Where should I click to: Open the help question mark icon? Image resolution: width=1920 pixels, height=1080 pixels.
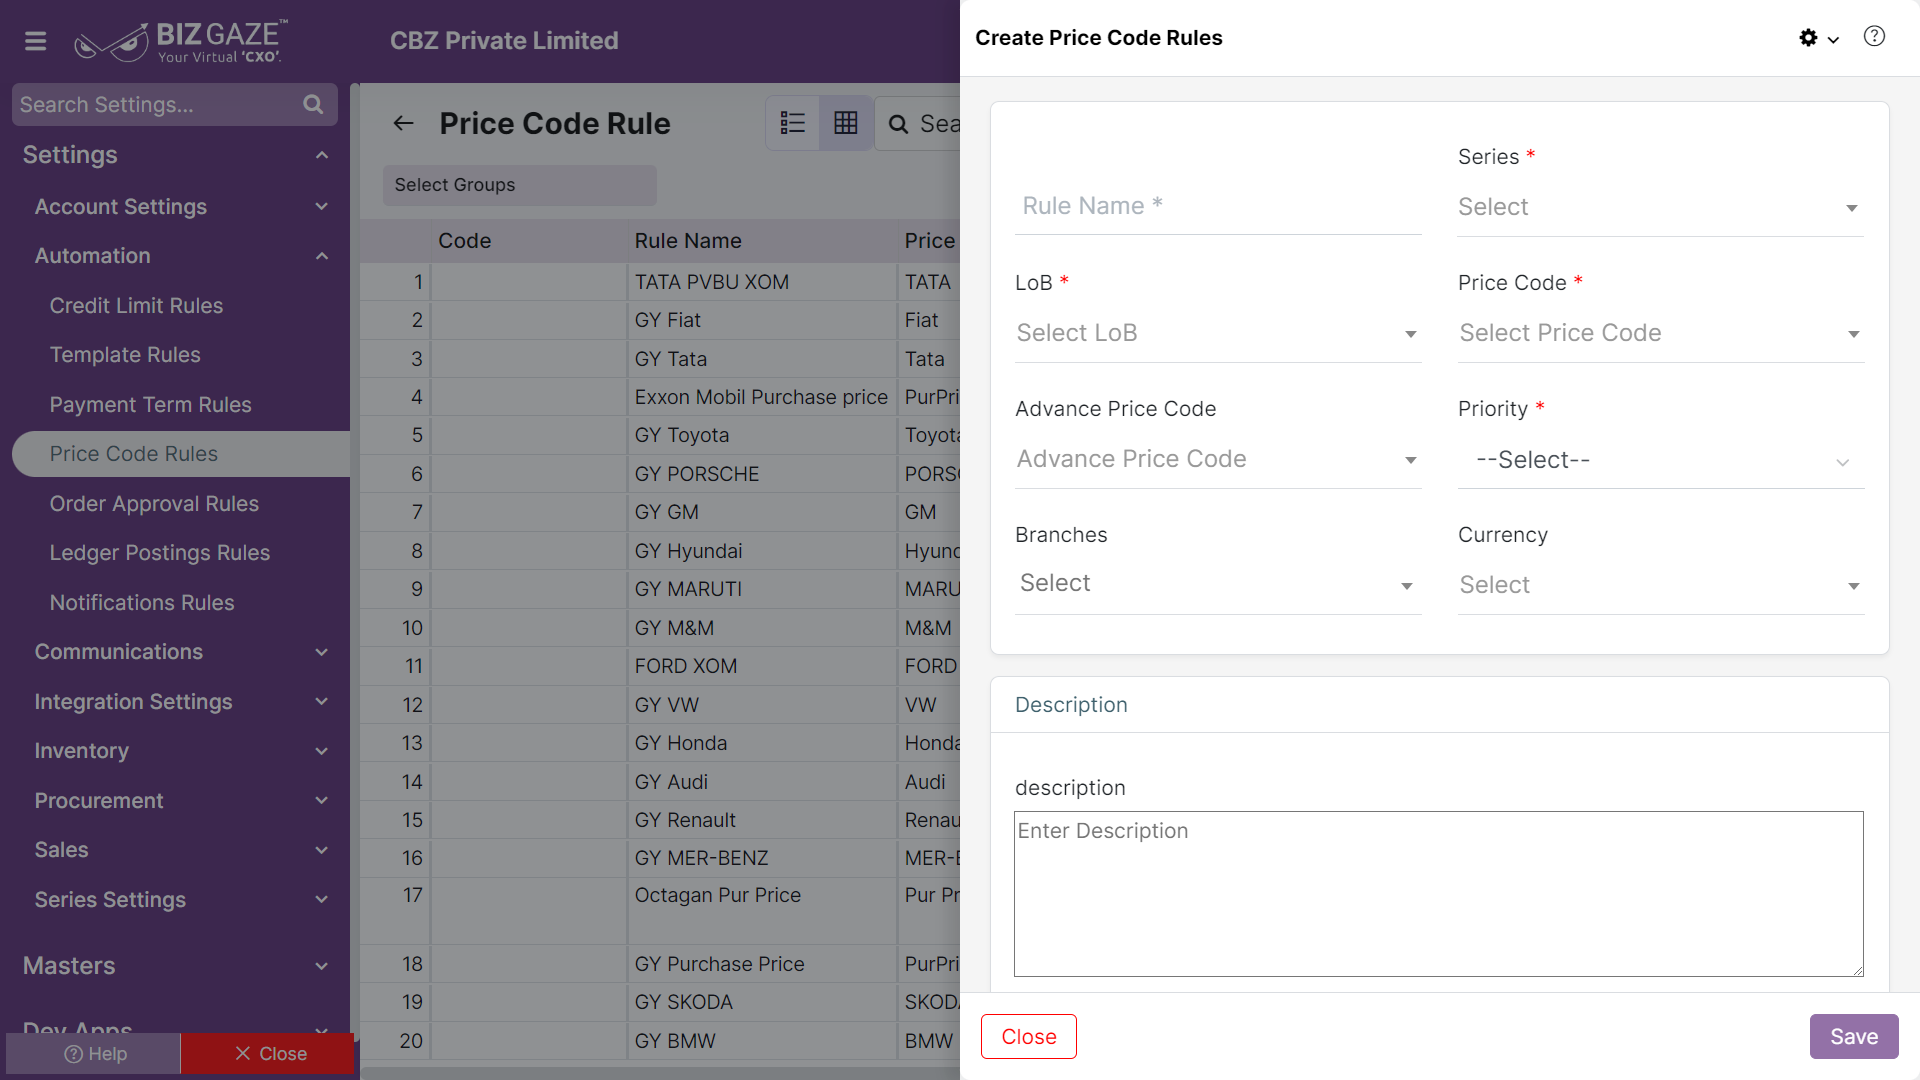1874,37
